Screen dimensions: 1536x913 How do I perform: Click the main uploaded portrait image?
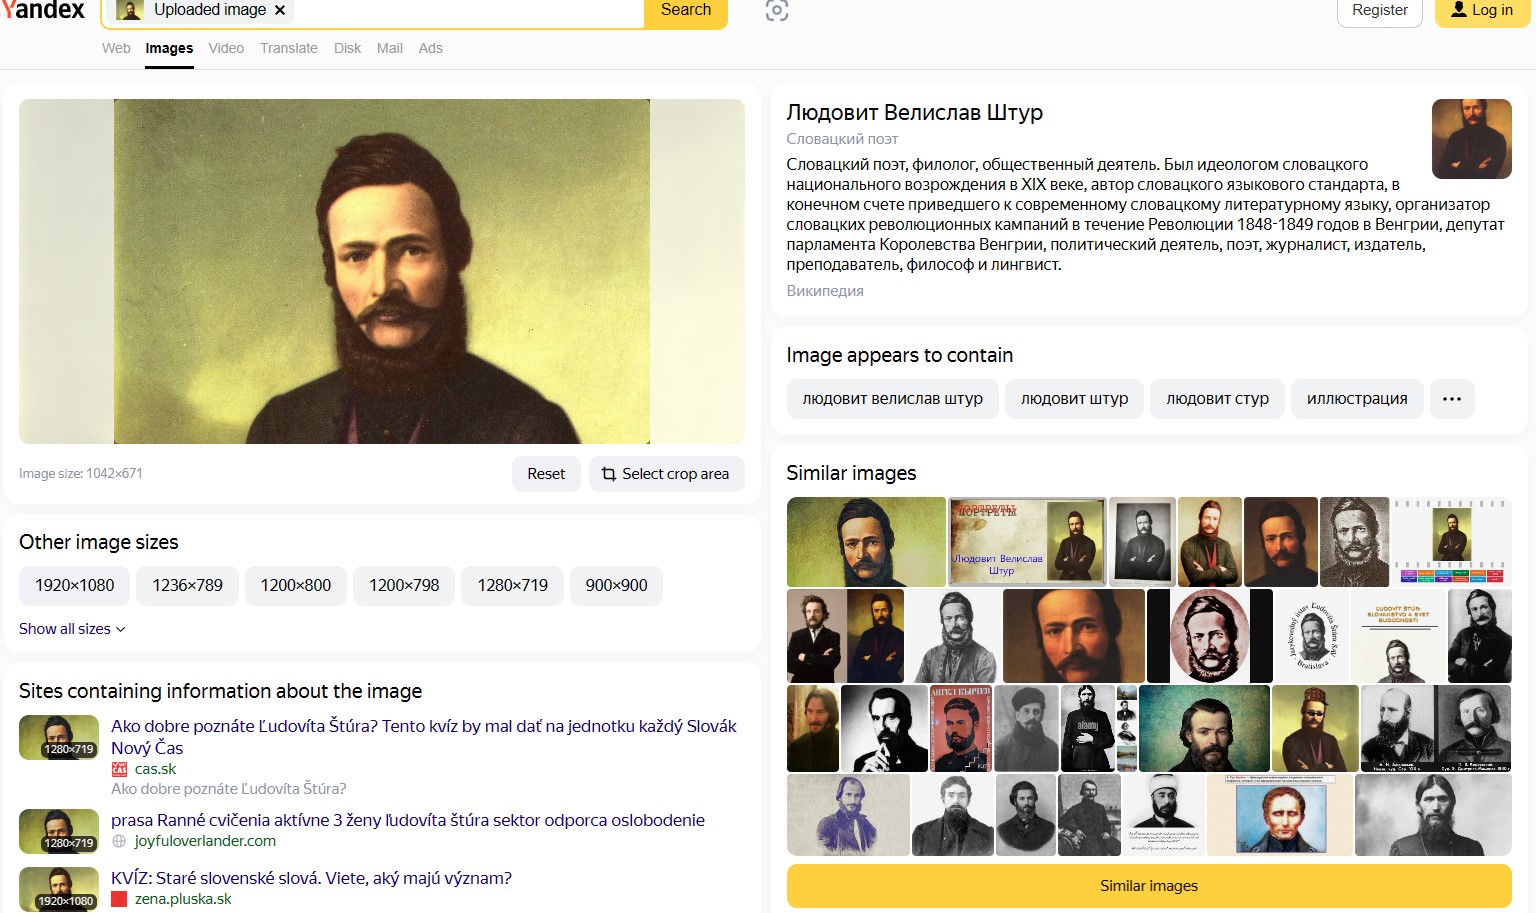coord(382,271)
